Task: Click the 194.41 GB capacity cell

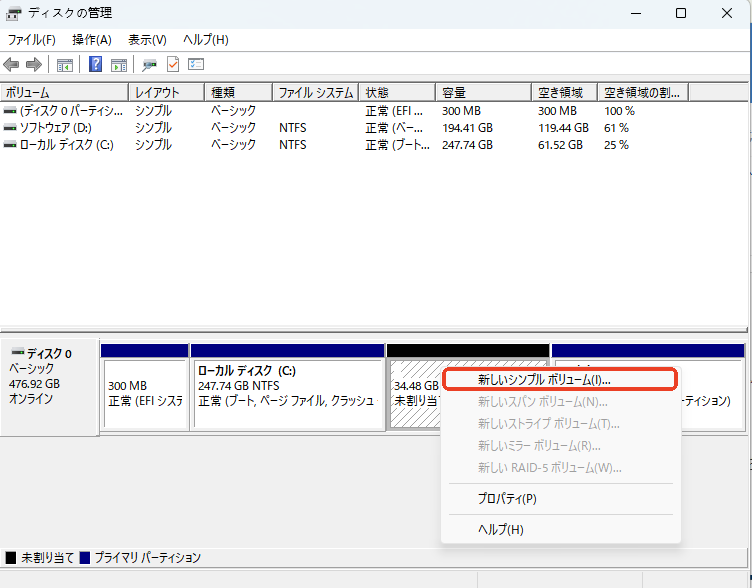Action: 467,128
